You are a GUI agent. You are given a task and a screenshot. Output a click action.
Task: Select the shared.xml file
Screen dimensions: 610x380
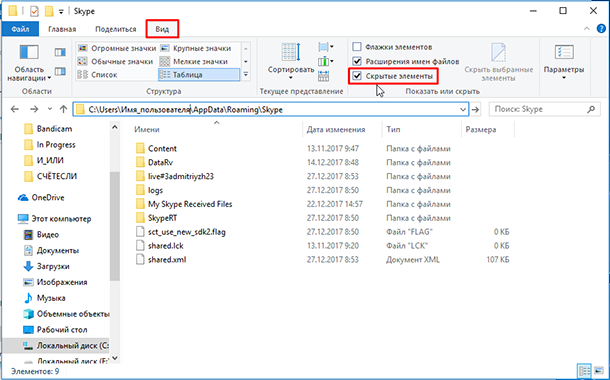[x=167, y=259]
